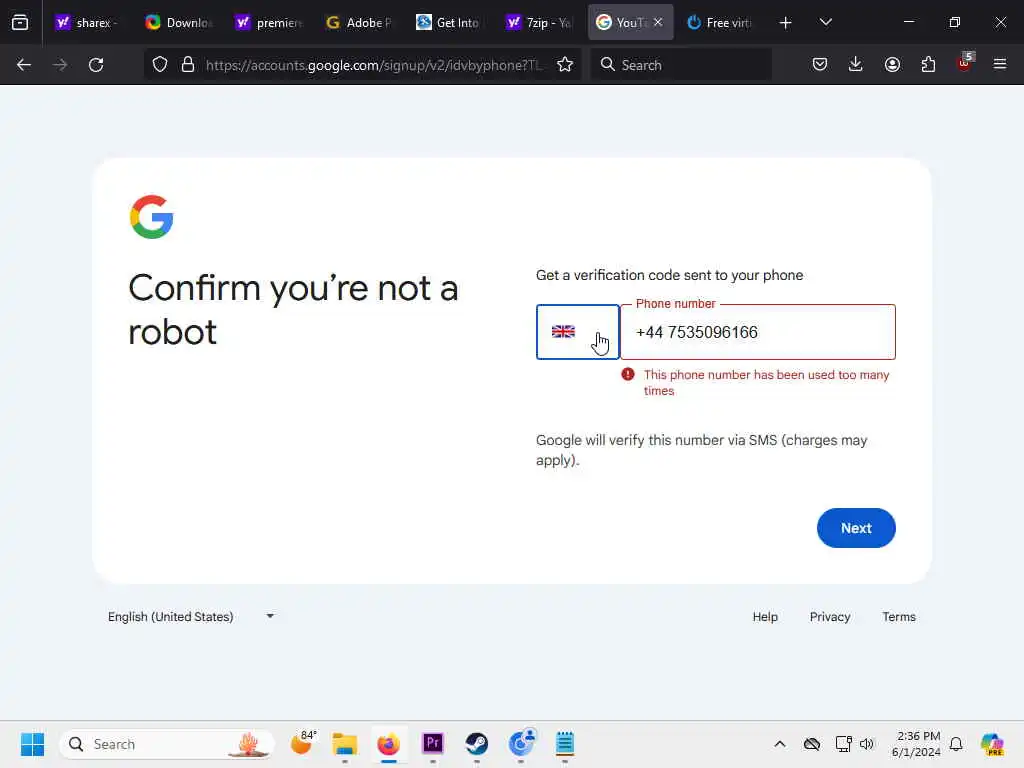Click the Google logo
1024x768 pixels.
152,217
